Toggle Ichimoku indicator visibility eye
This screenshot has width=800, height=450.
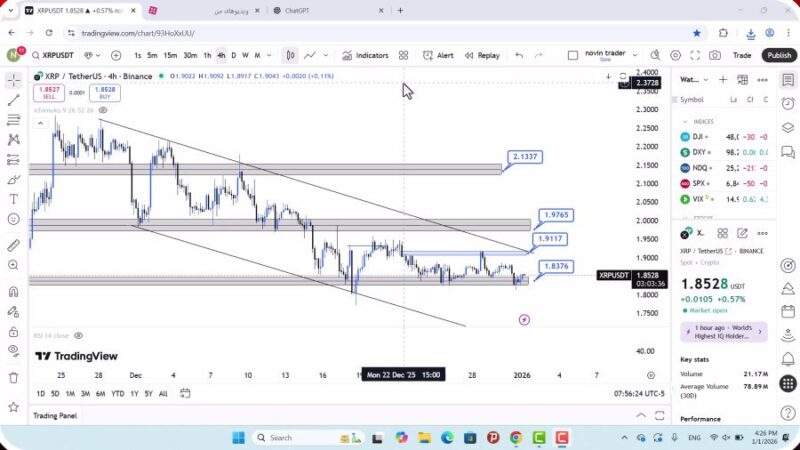click(102, 110)
